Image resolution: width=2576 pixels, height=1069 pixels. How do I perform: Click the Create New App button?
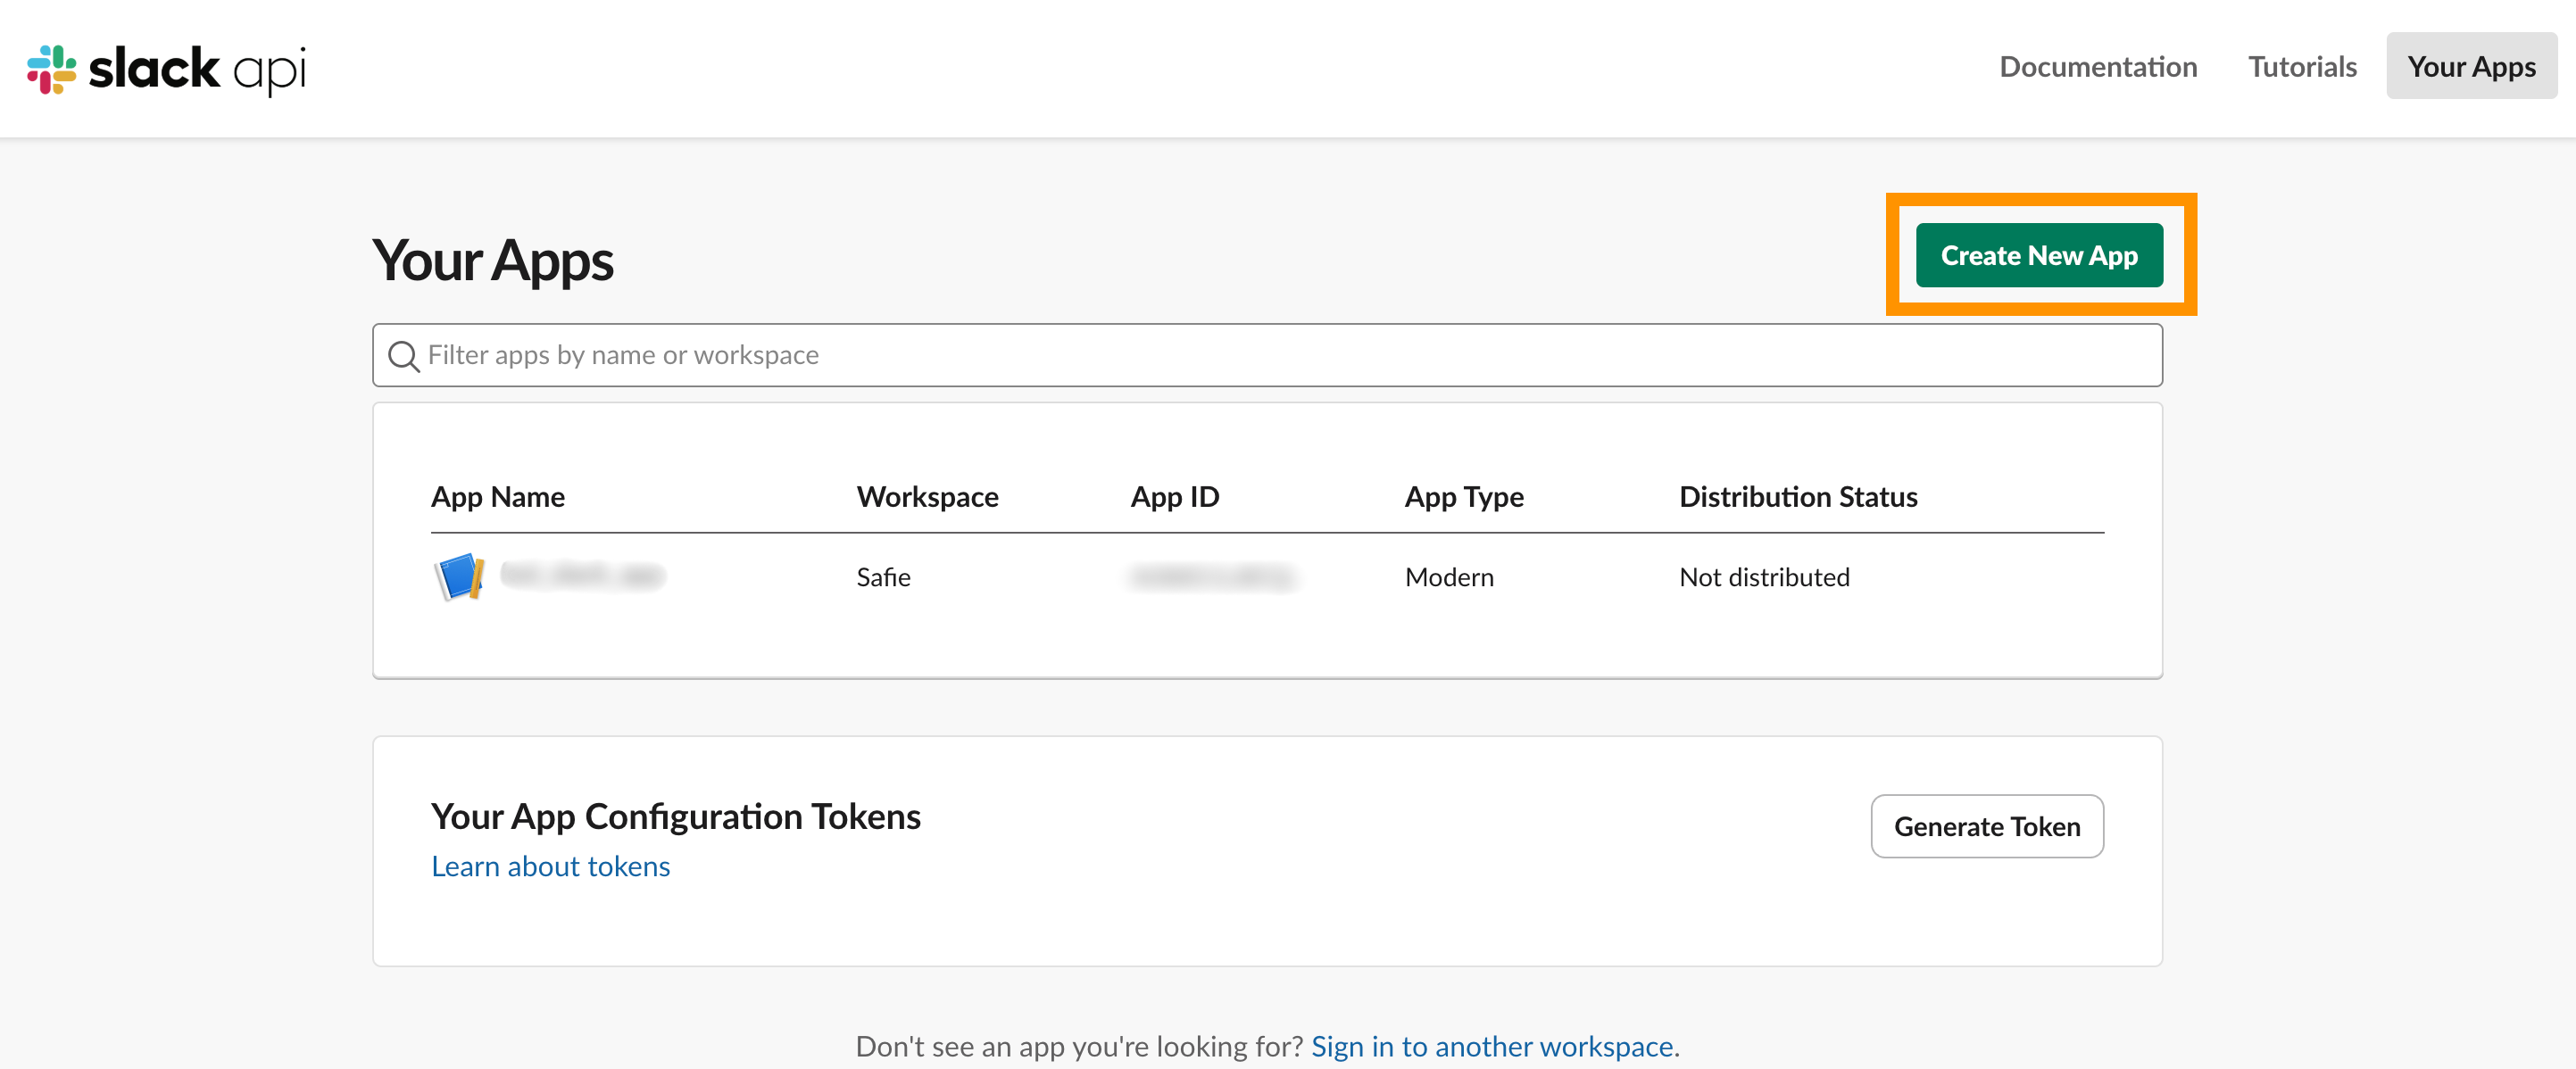[2039, 255]
